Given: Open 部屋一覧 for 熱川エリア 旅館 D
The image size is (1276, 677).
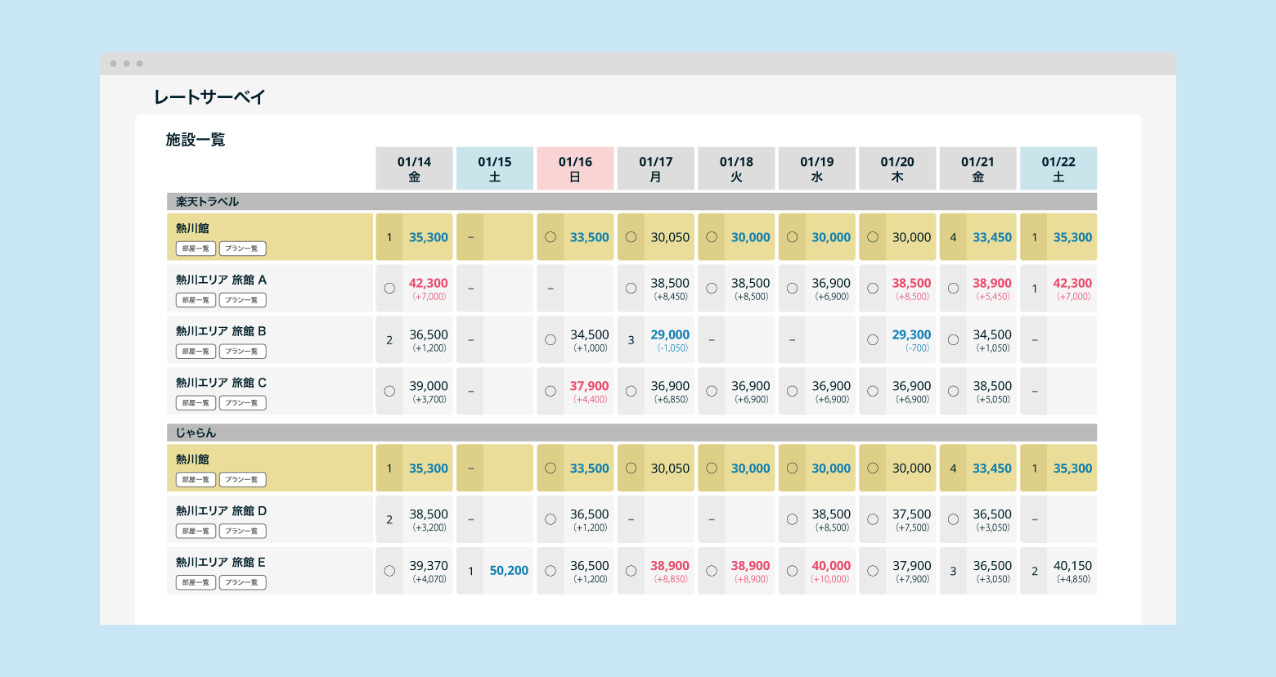Looking at the screenshot, I should click(x=196, y=531).
